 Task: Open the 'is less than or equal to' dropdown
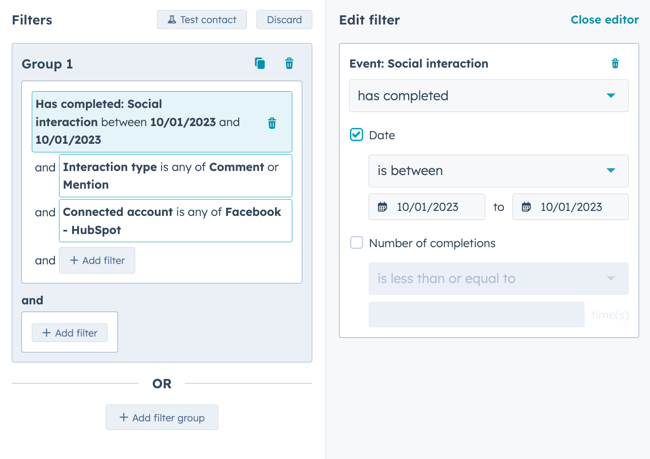pos(498,279)
